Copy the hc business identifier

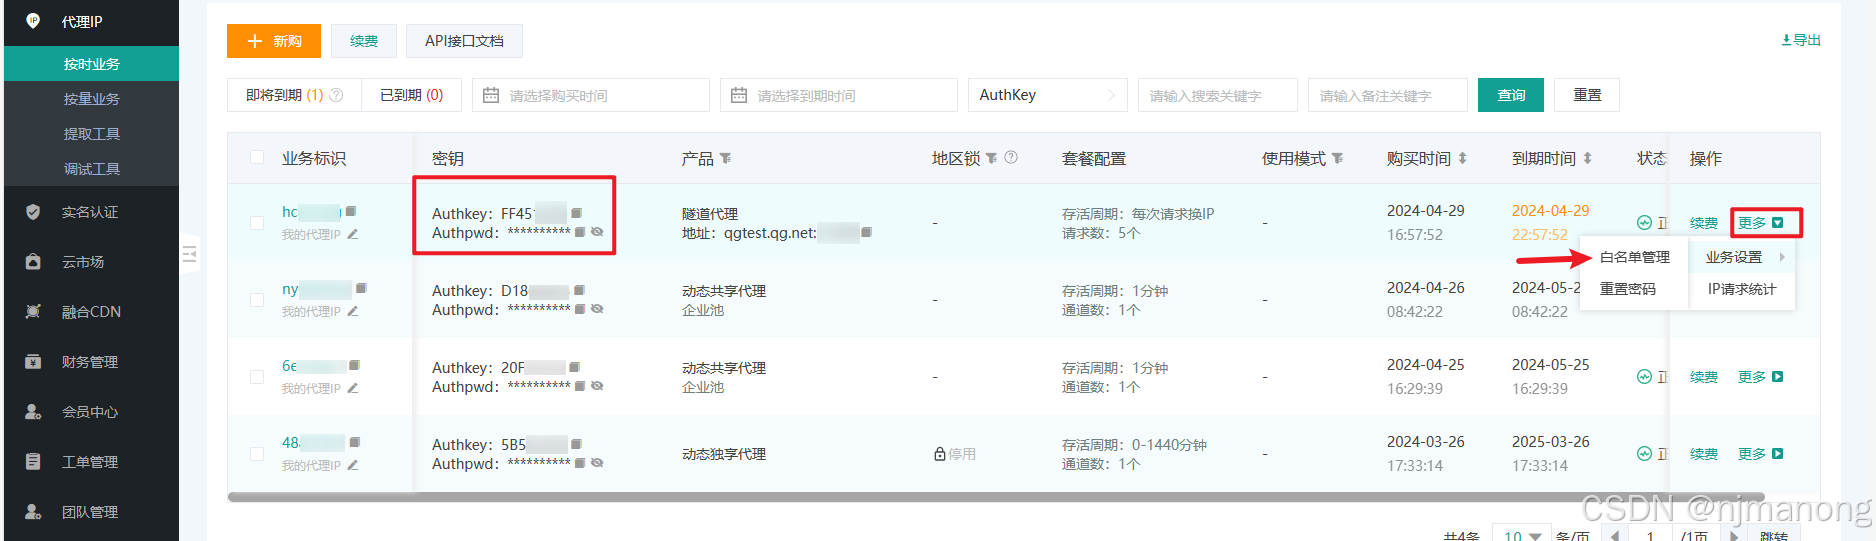click(351, 212)
